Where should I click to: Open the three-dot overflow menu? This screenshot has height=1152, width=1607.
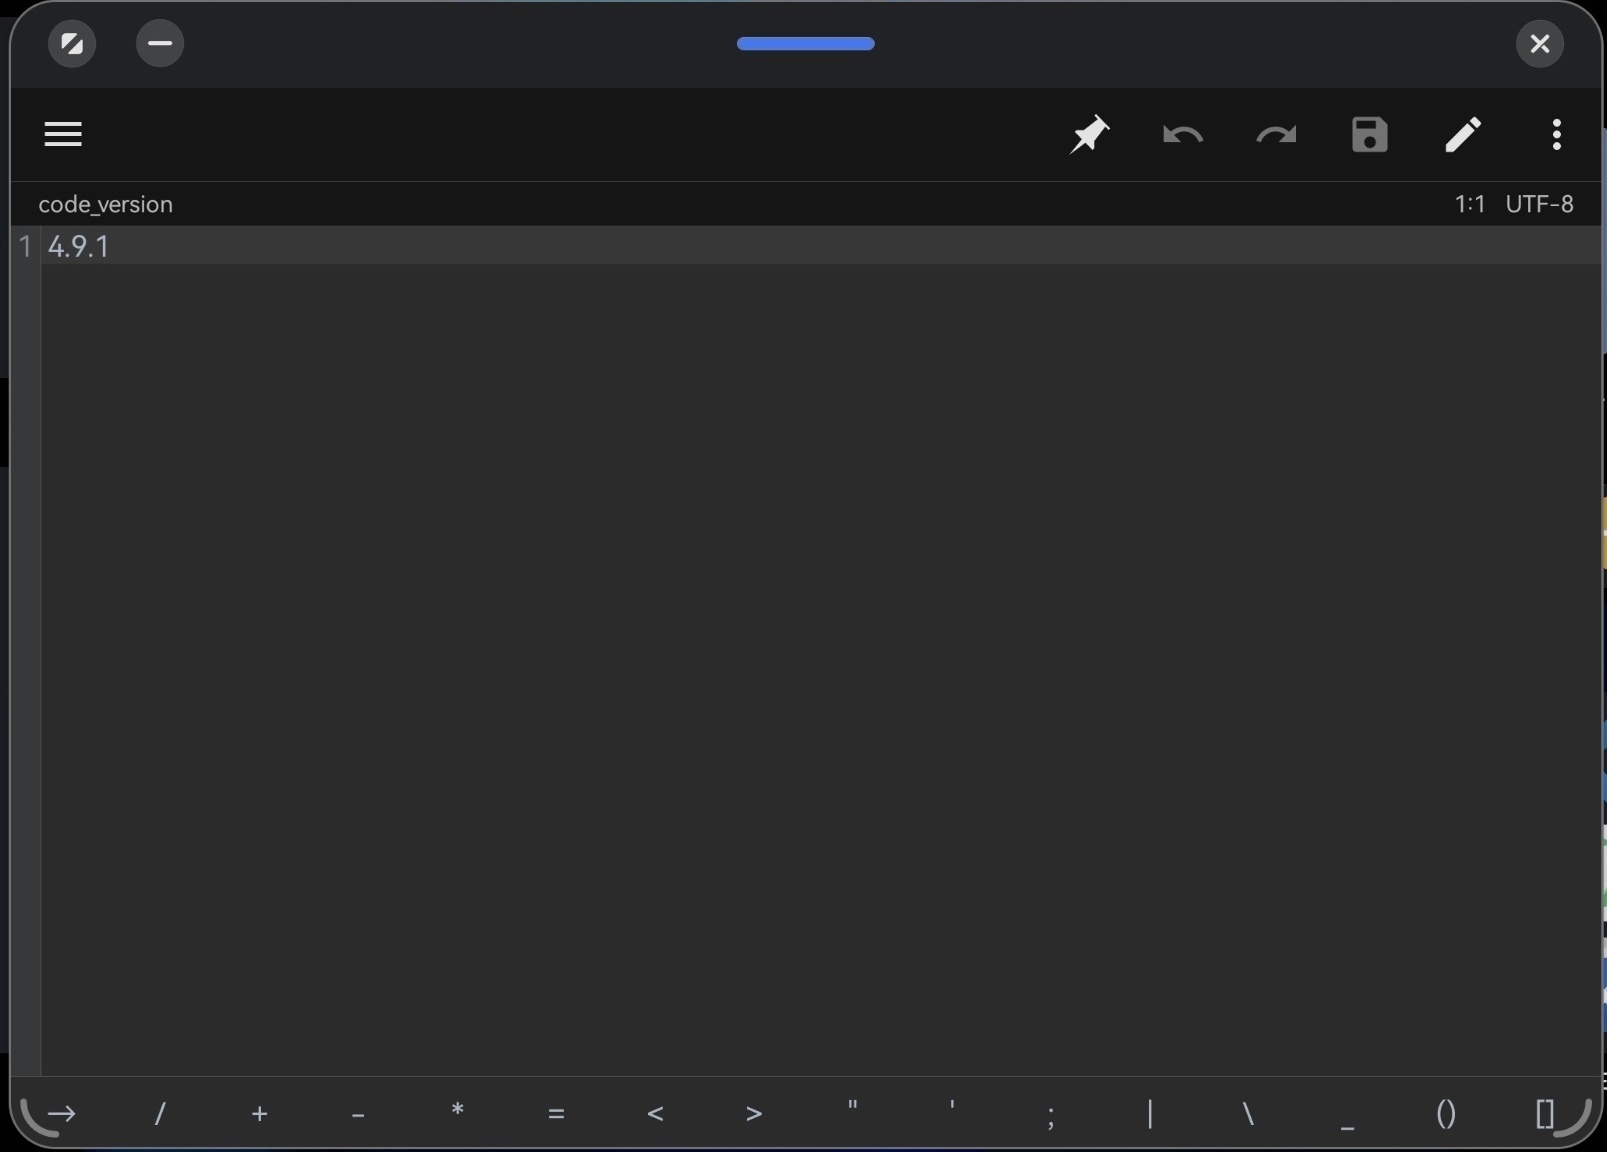(x=1557, y=134)
